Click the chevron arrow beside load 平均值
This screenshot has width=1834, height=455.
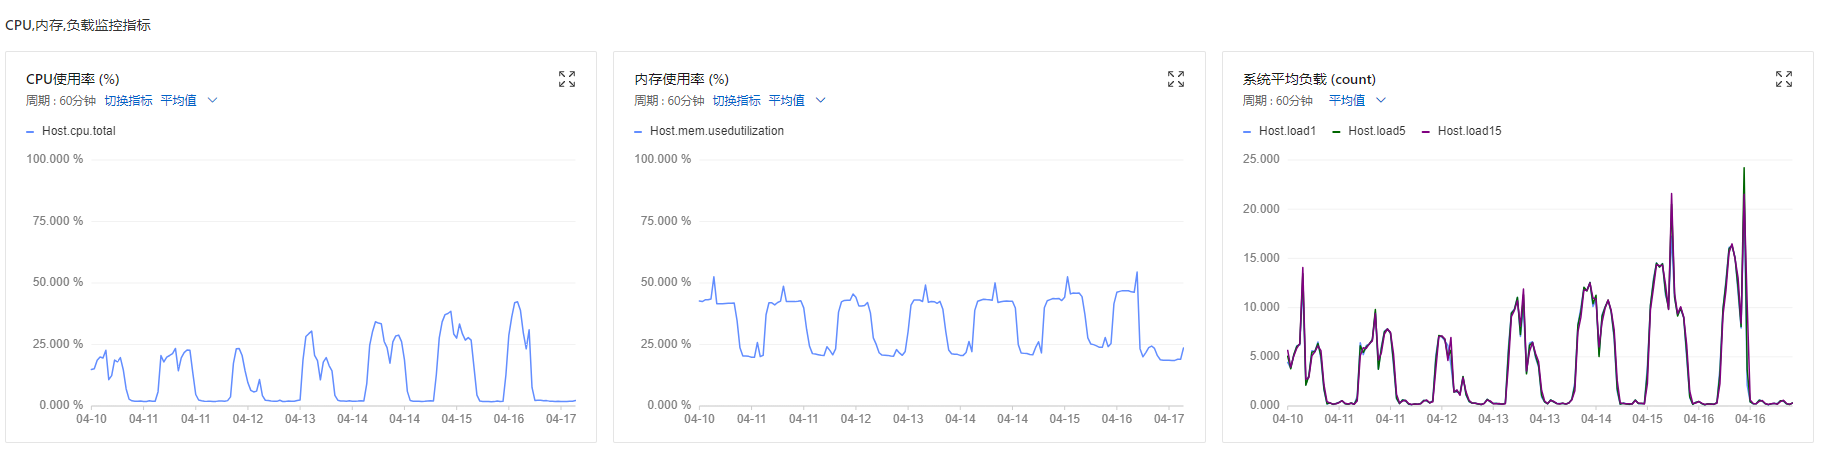(x=1381, y=101)
